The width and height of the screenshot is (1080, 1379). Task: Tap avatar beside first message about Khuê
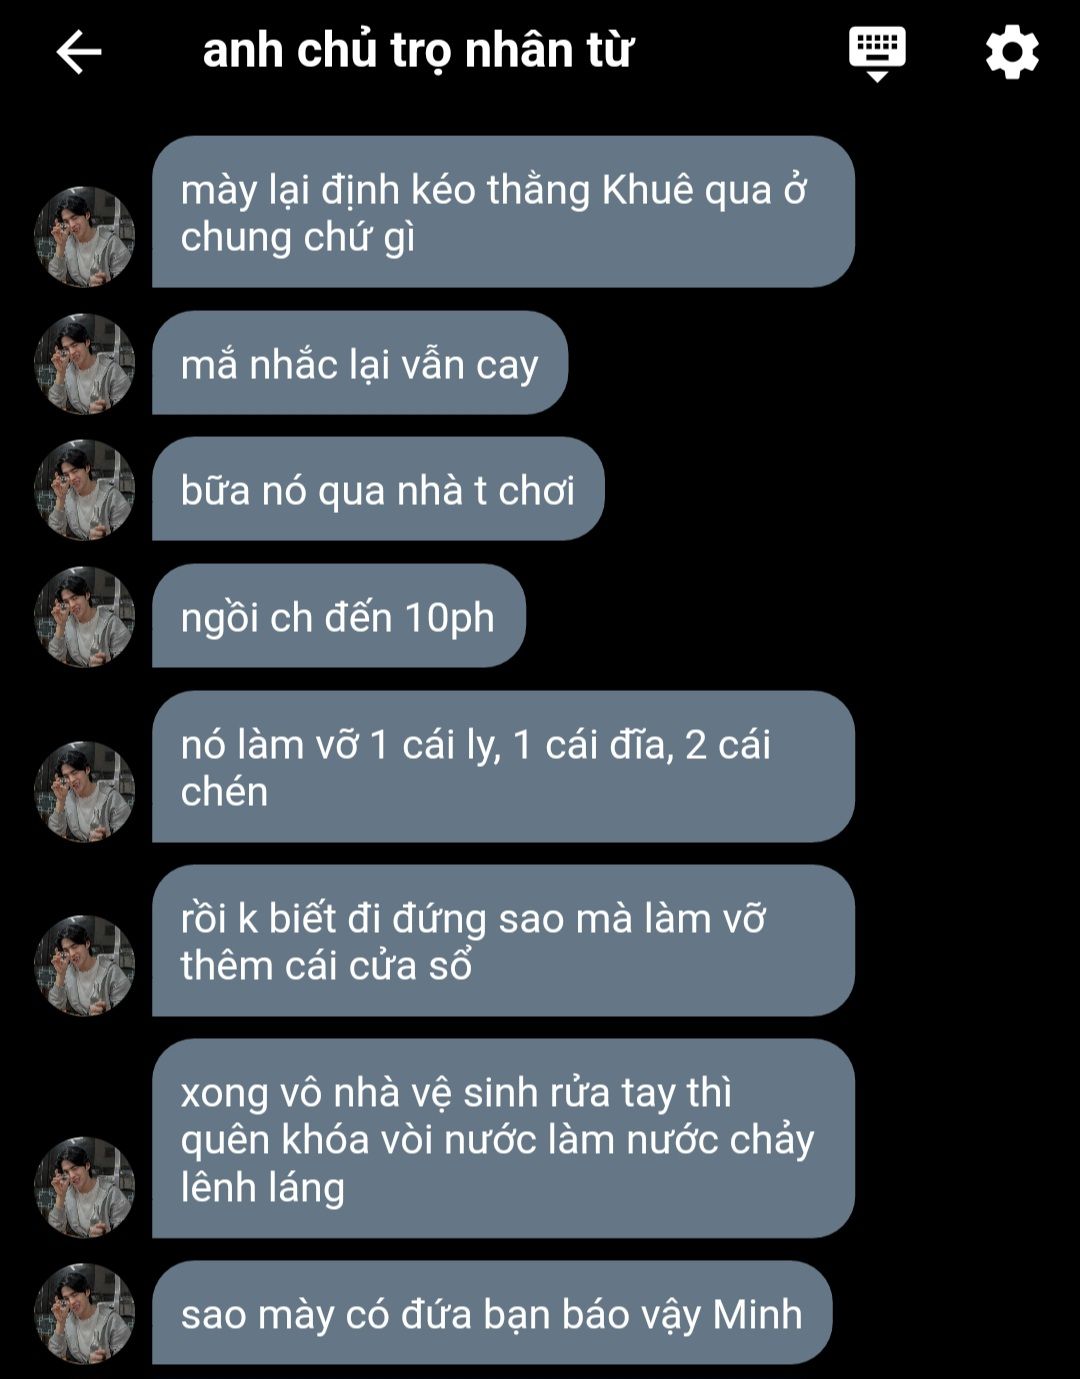(85, 236)
